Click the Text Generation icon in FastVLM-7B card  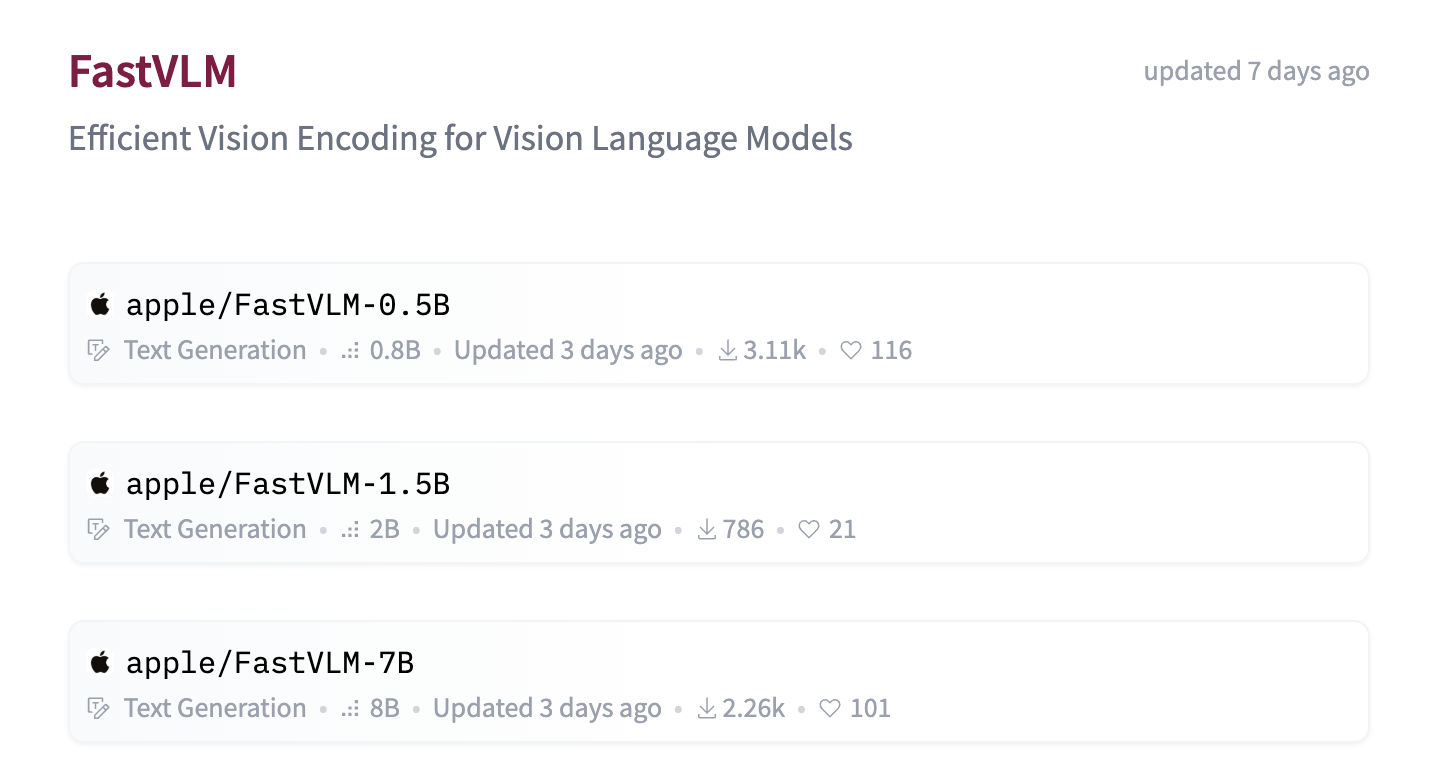98,709
